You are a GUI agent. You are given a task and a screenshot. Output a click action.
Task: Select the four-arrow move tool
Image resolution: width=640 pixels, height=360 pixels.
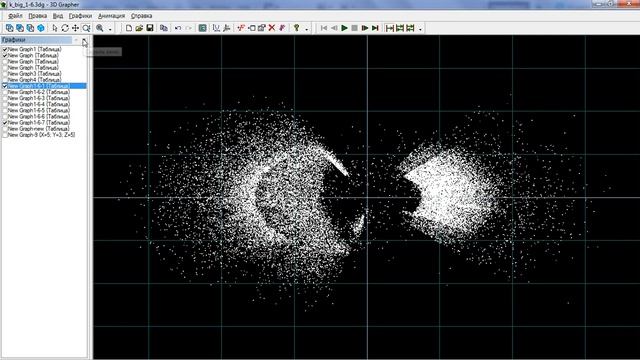76,28
